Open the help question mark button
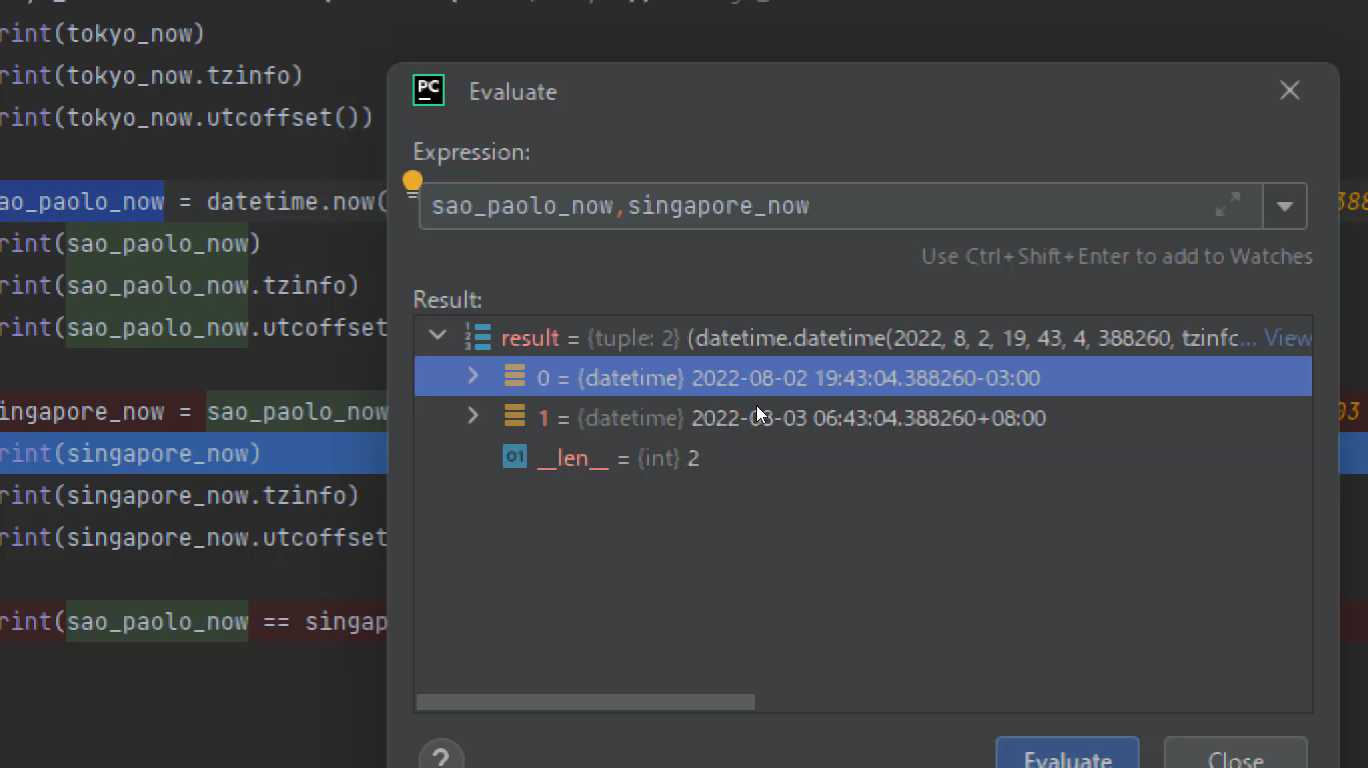This screenshot has height=768, width=1368. (441, 757)
